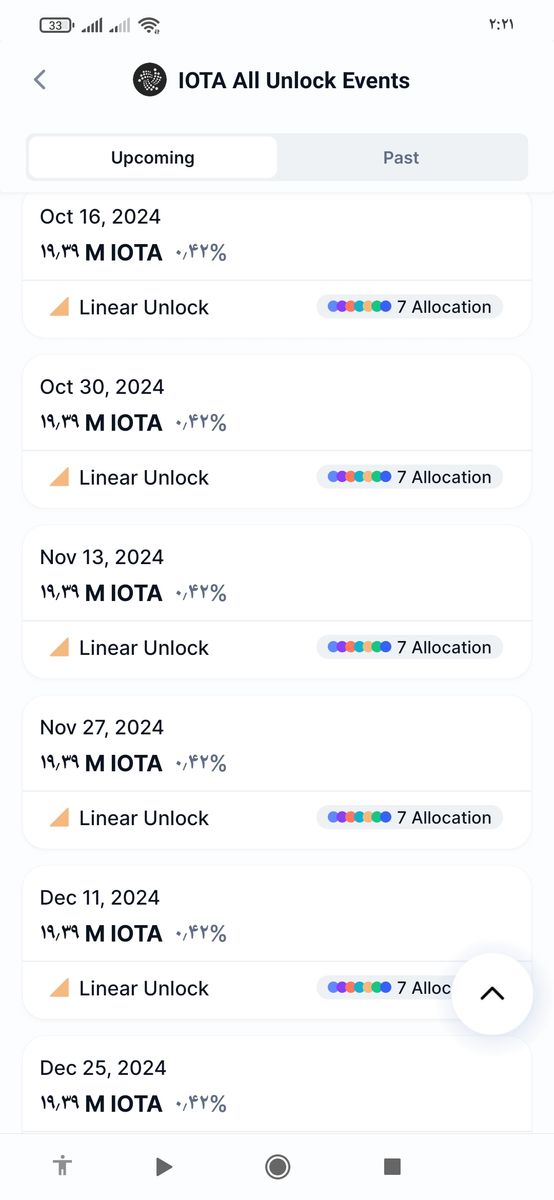Screen dimensions: 554x1200
Task: Expand 7 Allocation badge for Oct 30, 2024
Action: pos(410,477)
